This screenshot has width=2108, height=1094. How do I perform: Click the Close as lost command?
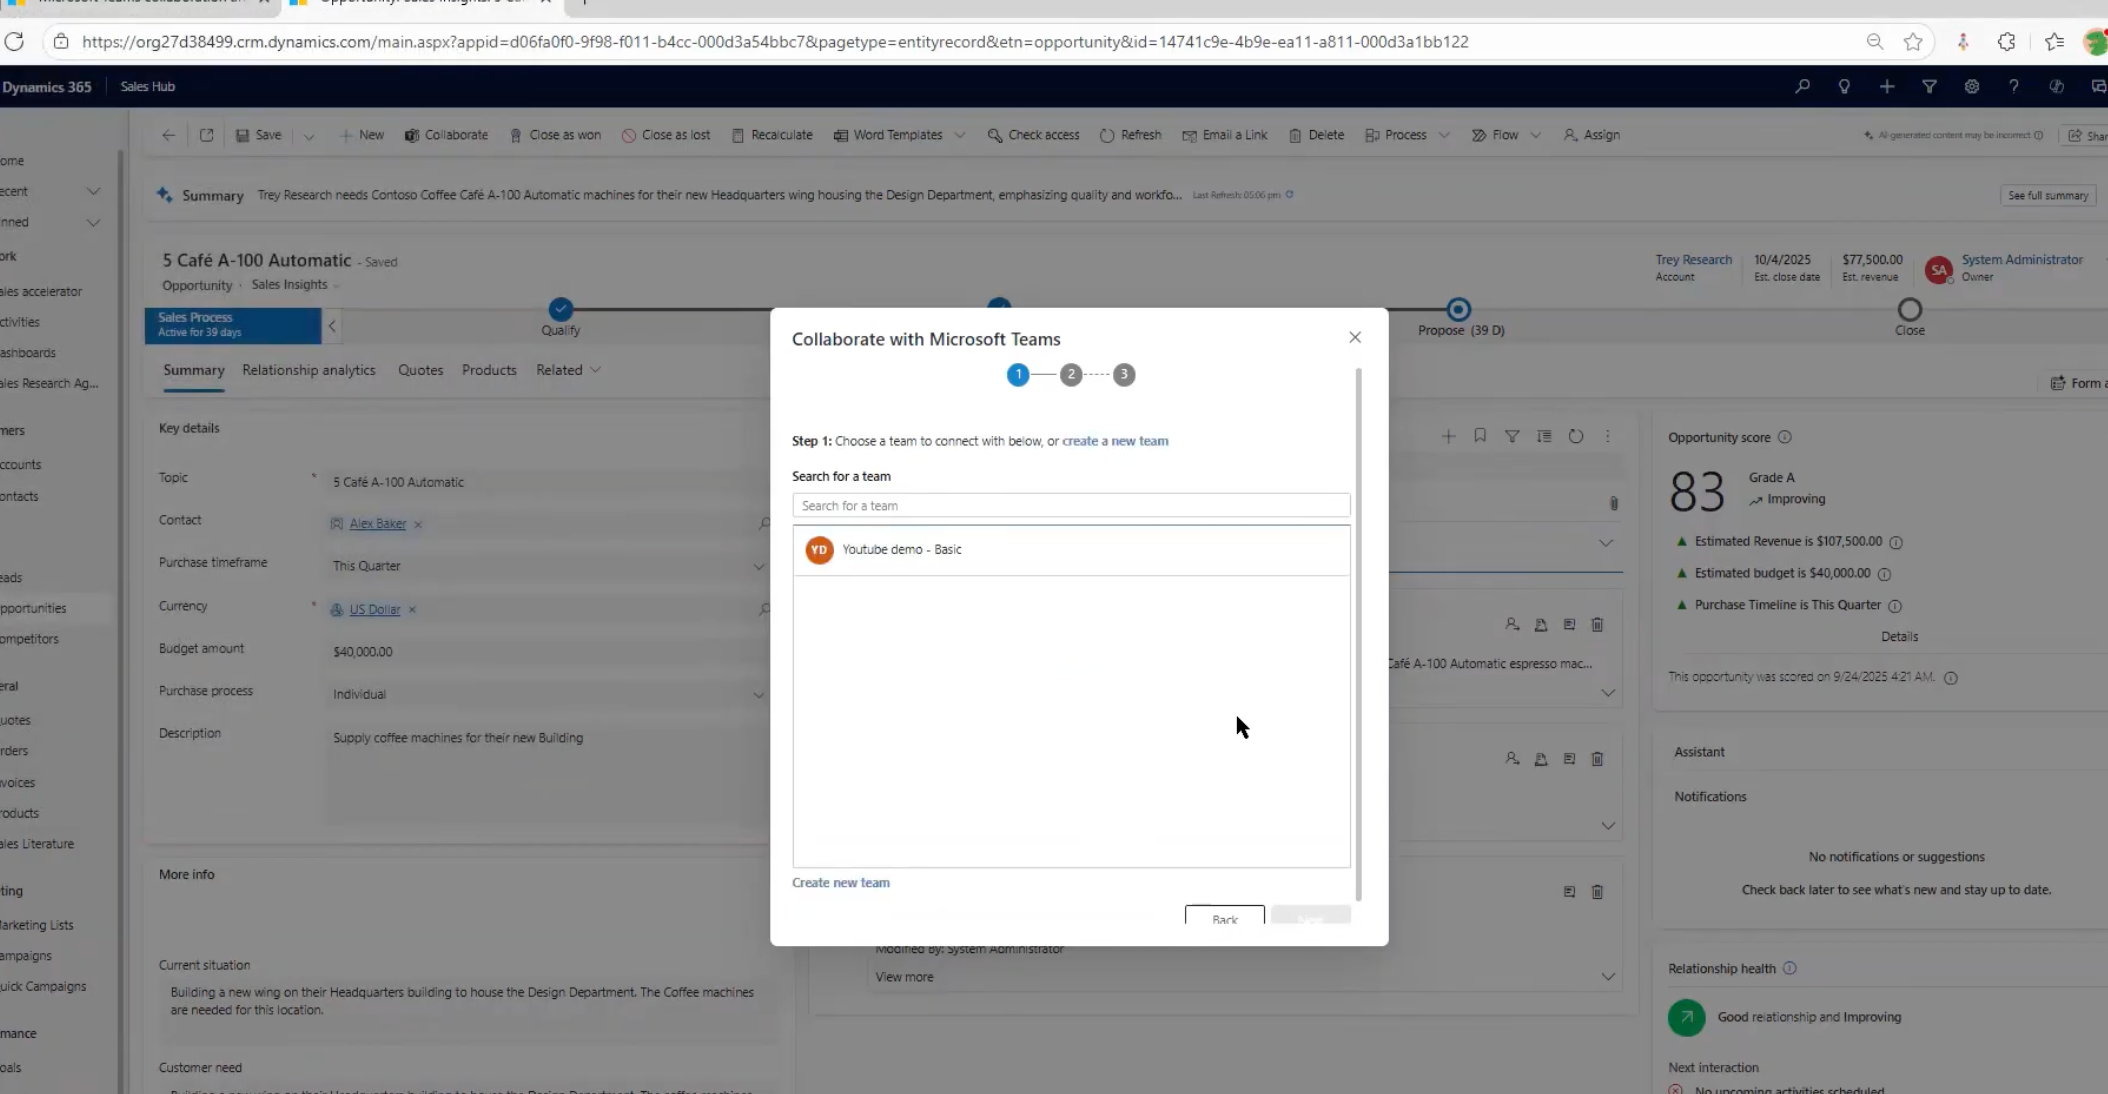(666, 136)
